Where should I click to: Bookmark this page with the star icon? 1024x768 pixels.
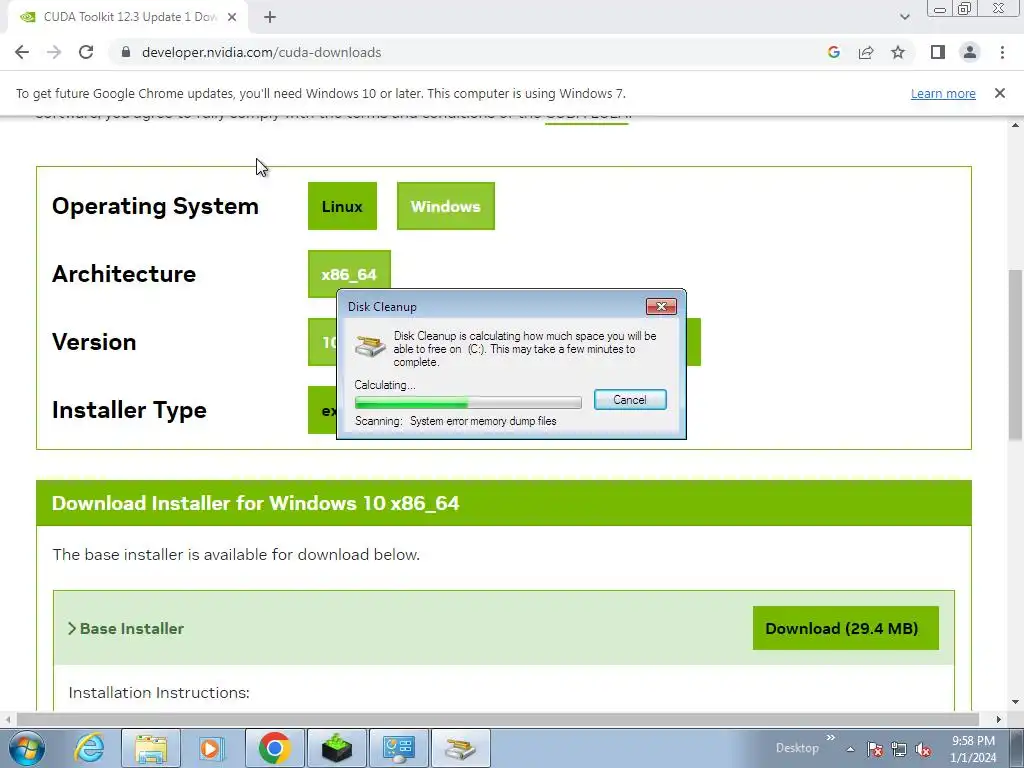[898, 52]
